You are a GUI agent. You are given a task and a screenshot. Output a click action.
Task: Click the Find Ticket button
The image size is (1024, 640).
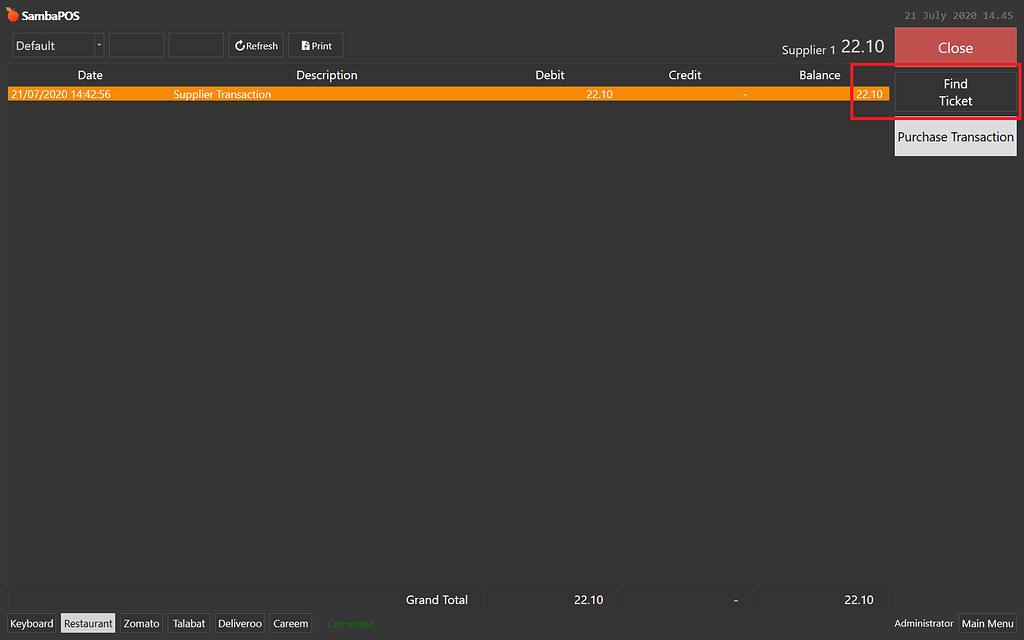coord(955,92)
